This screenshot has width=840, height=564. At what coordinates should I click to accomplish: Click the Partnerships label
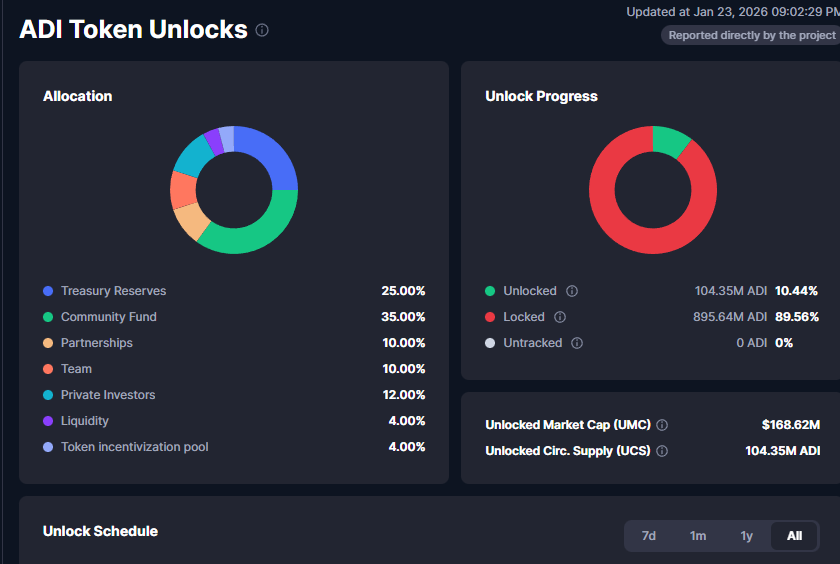[x=97, y=343]
